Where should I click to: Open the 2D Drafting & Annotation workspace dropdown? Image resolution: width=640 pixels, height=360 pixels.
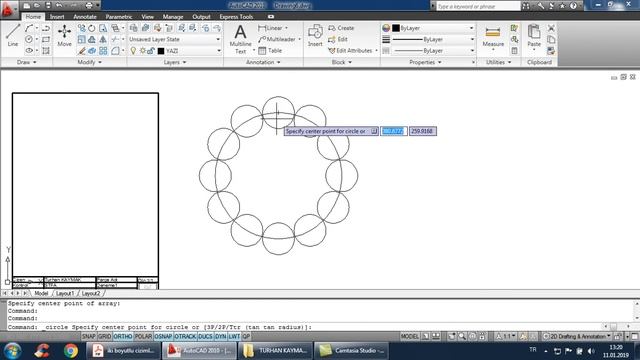point(577,337)
